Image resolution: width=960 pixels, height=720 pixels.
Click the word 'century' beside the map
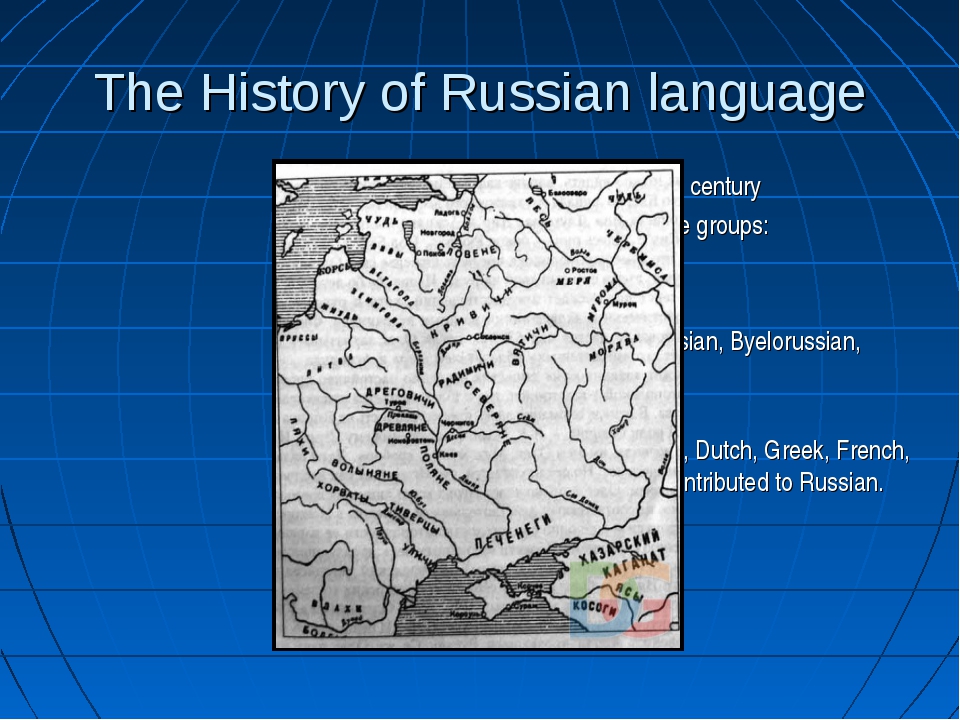coord(725,187)
